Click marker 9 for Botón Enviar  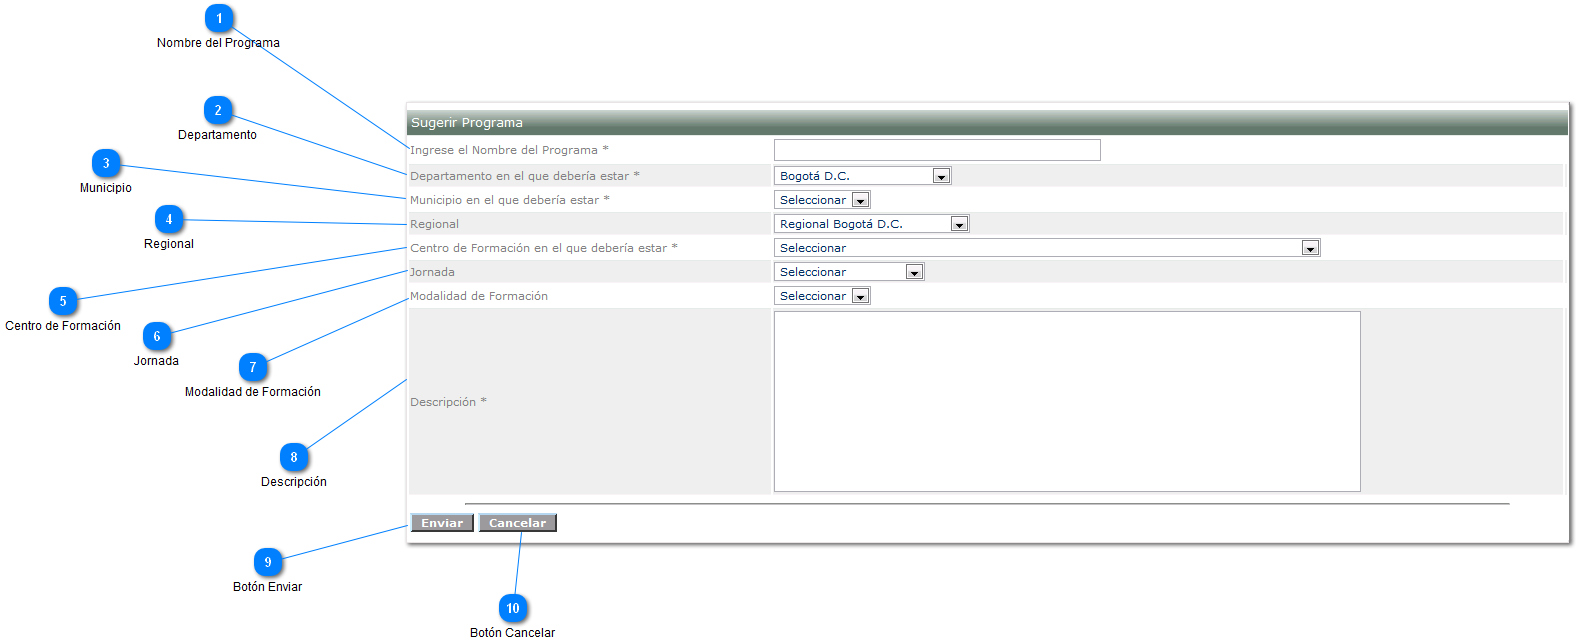tap(268, 563)
